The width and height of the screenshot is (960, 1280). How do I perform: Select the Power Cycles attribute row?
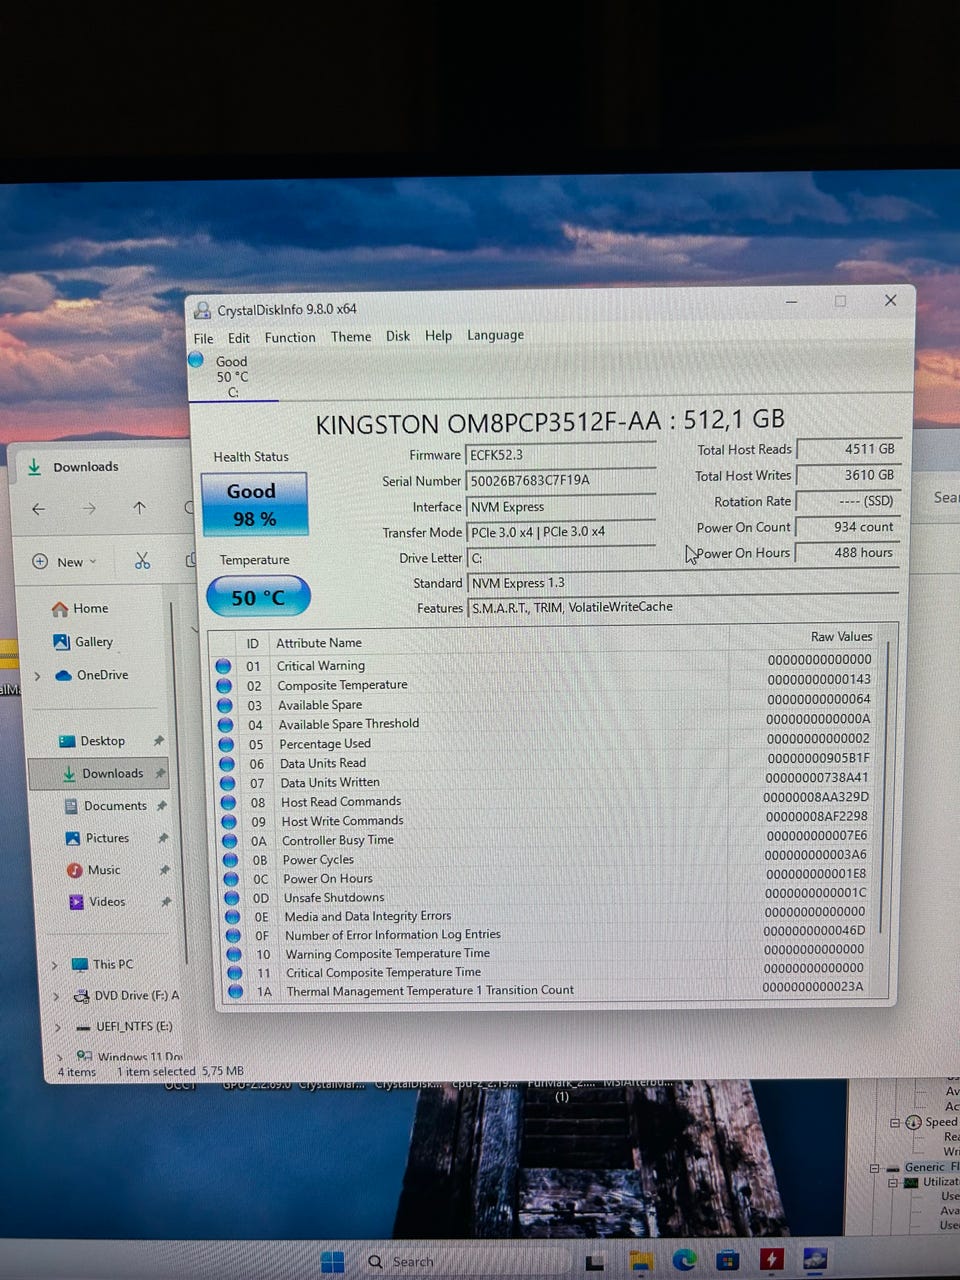(548, 859)
